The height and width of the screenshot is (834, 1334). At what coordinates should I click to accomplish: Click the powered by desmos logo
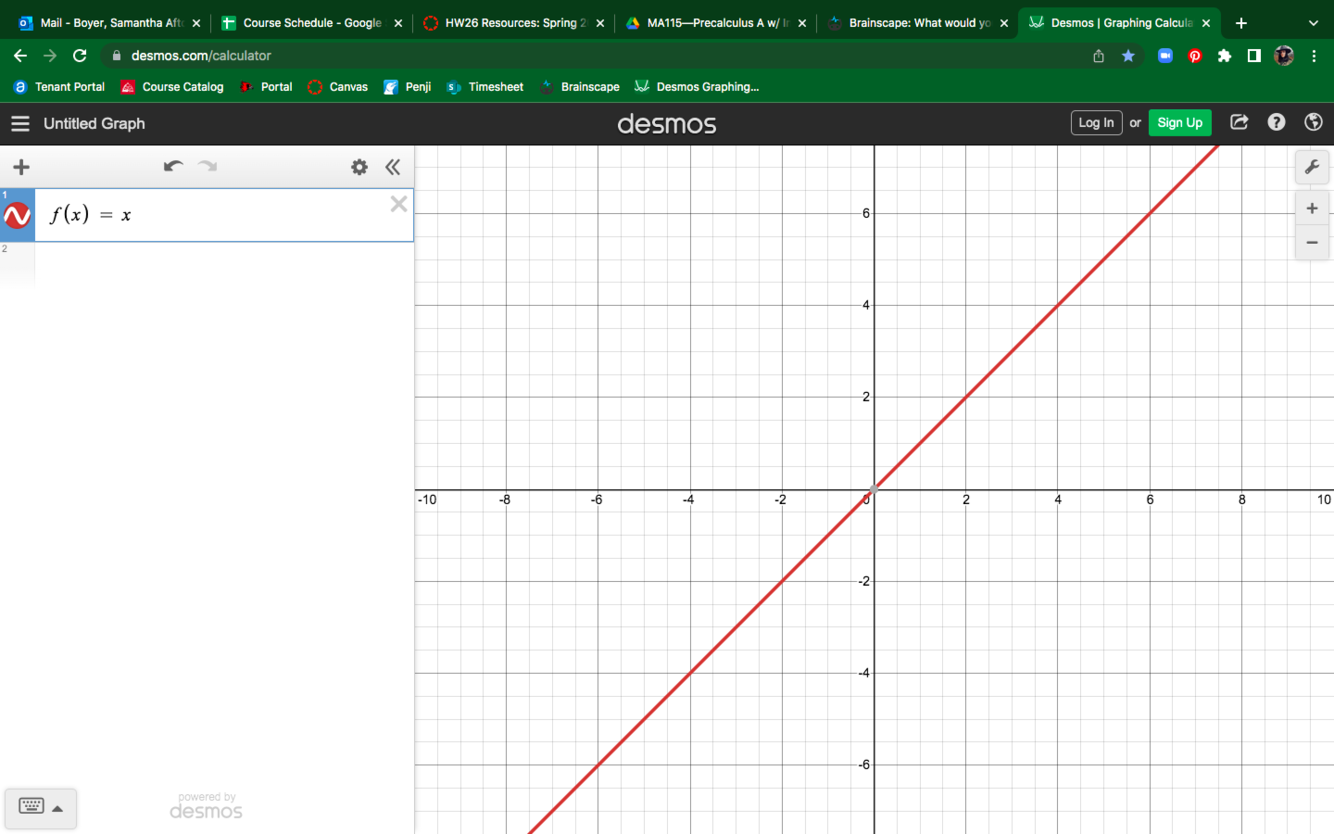coord(206,806)
